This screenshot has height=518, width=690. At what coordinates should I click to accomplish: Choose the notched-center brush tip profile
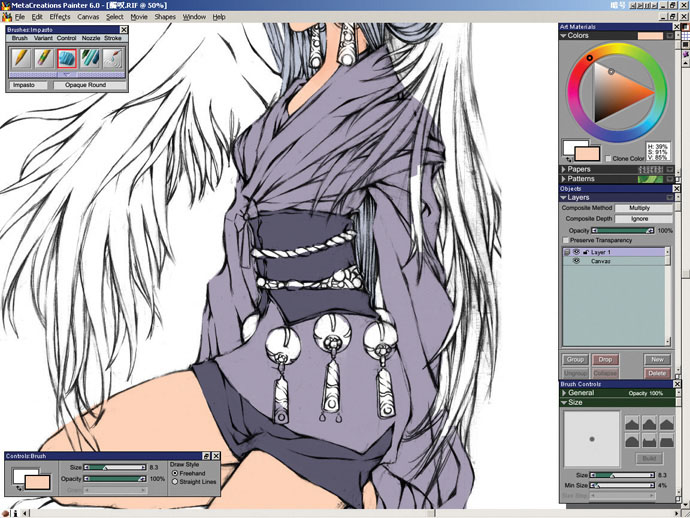650,440
